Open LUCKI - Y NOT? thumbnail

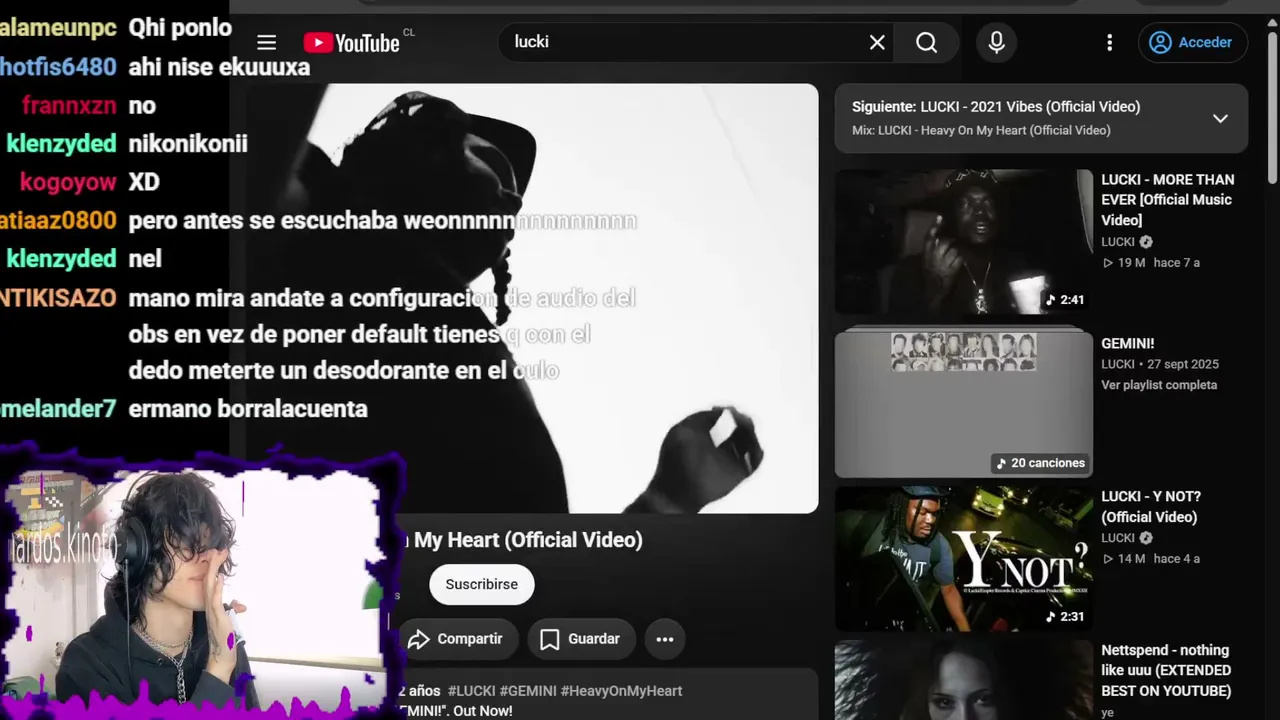(x=964, y=559)
